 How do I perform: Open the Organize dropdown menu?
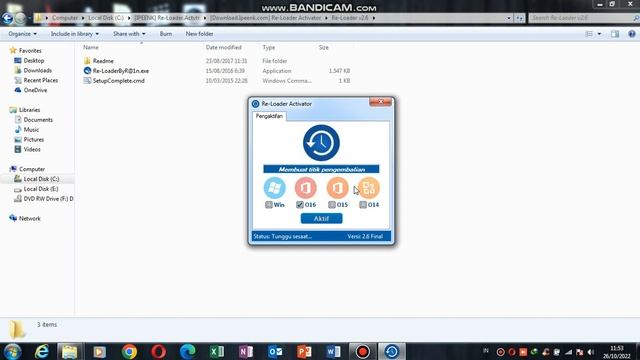pyautogui.click(x=22, y=34)
